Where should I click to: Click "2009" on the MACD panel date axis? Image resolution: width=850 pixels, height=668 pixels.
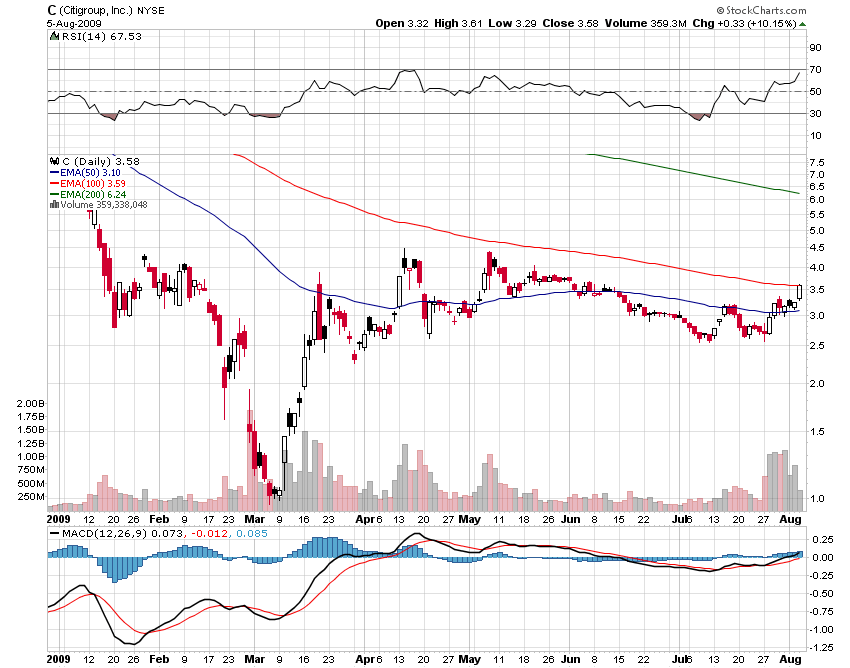(59, 659)
